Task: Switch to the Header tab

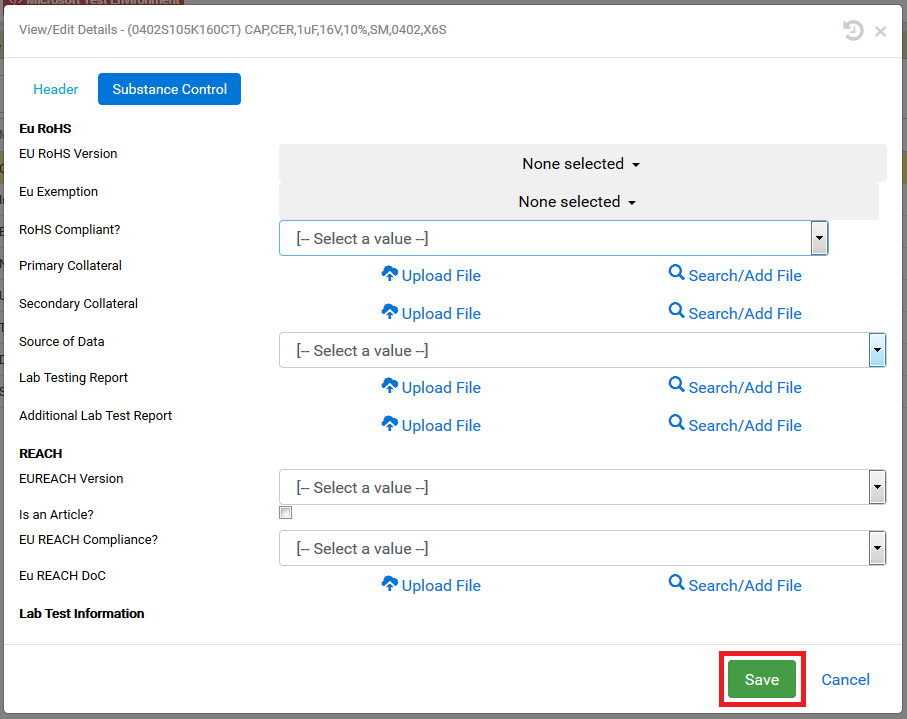Action: click(55, 89)
